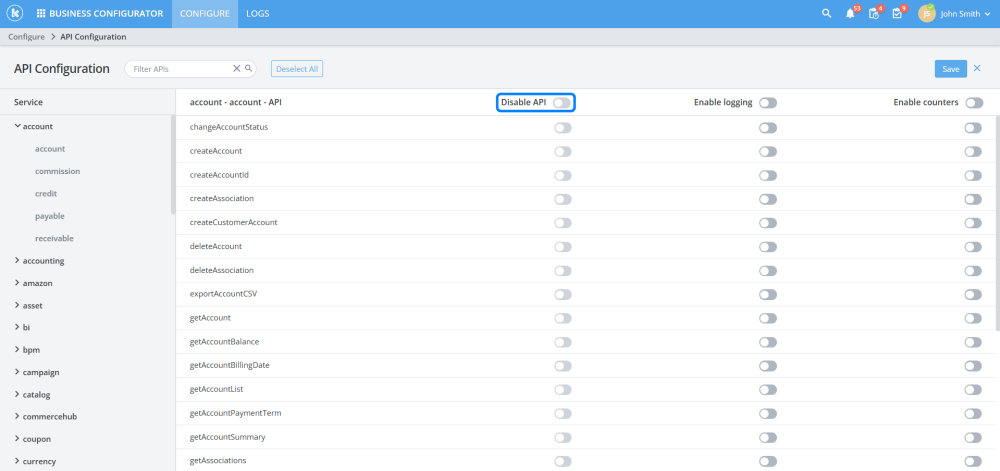Toggle Enable counters header switch
The height and width of the screenshot is (471, 1000).
click(x=974, y=103)
